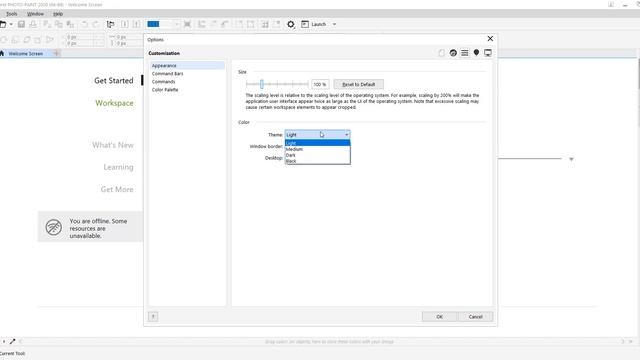
Task: Click the Print icon in the toolbar
Action: click(x=33, y=24)
